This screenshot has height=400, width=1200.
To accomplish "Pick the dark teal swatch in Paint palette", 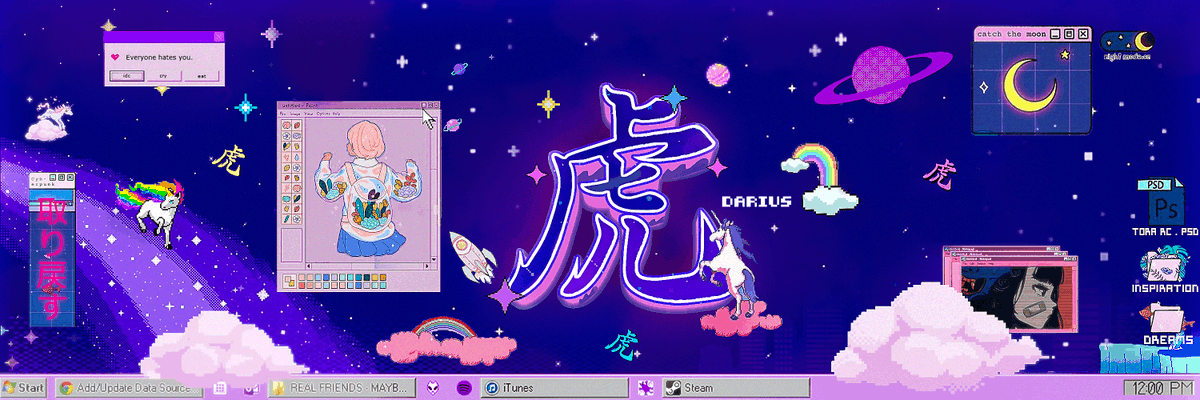I will (366, 277).
